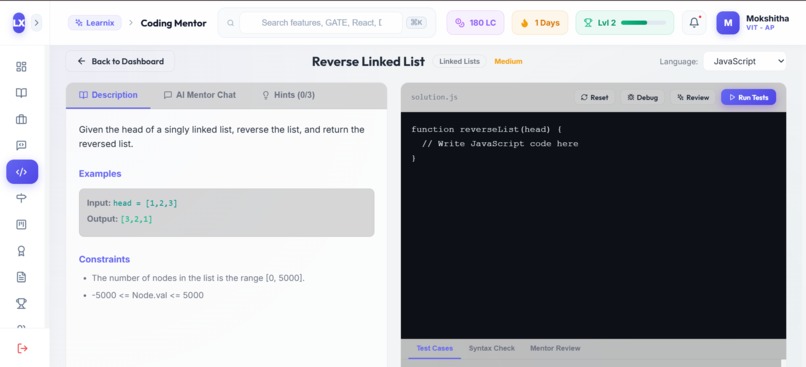Click the Medium difficulty label
Image resolution: width=806 pixels, height=367 pixels.
(508, 61)
